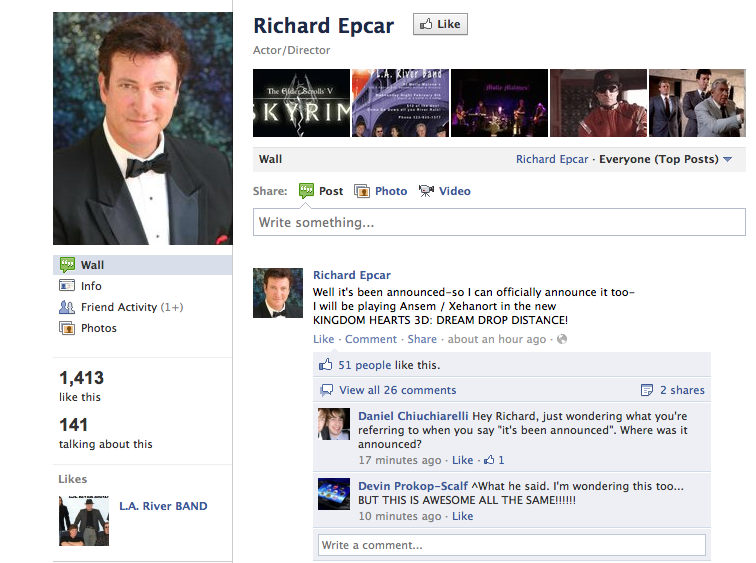Click the 10 minutes ago timestamp
Screen dimensions: 756x563
point(400,516)
